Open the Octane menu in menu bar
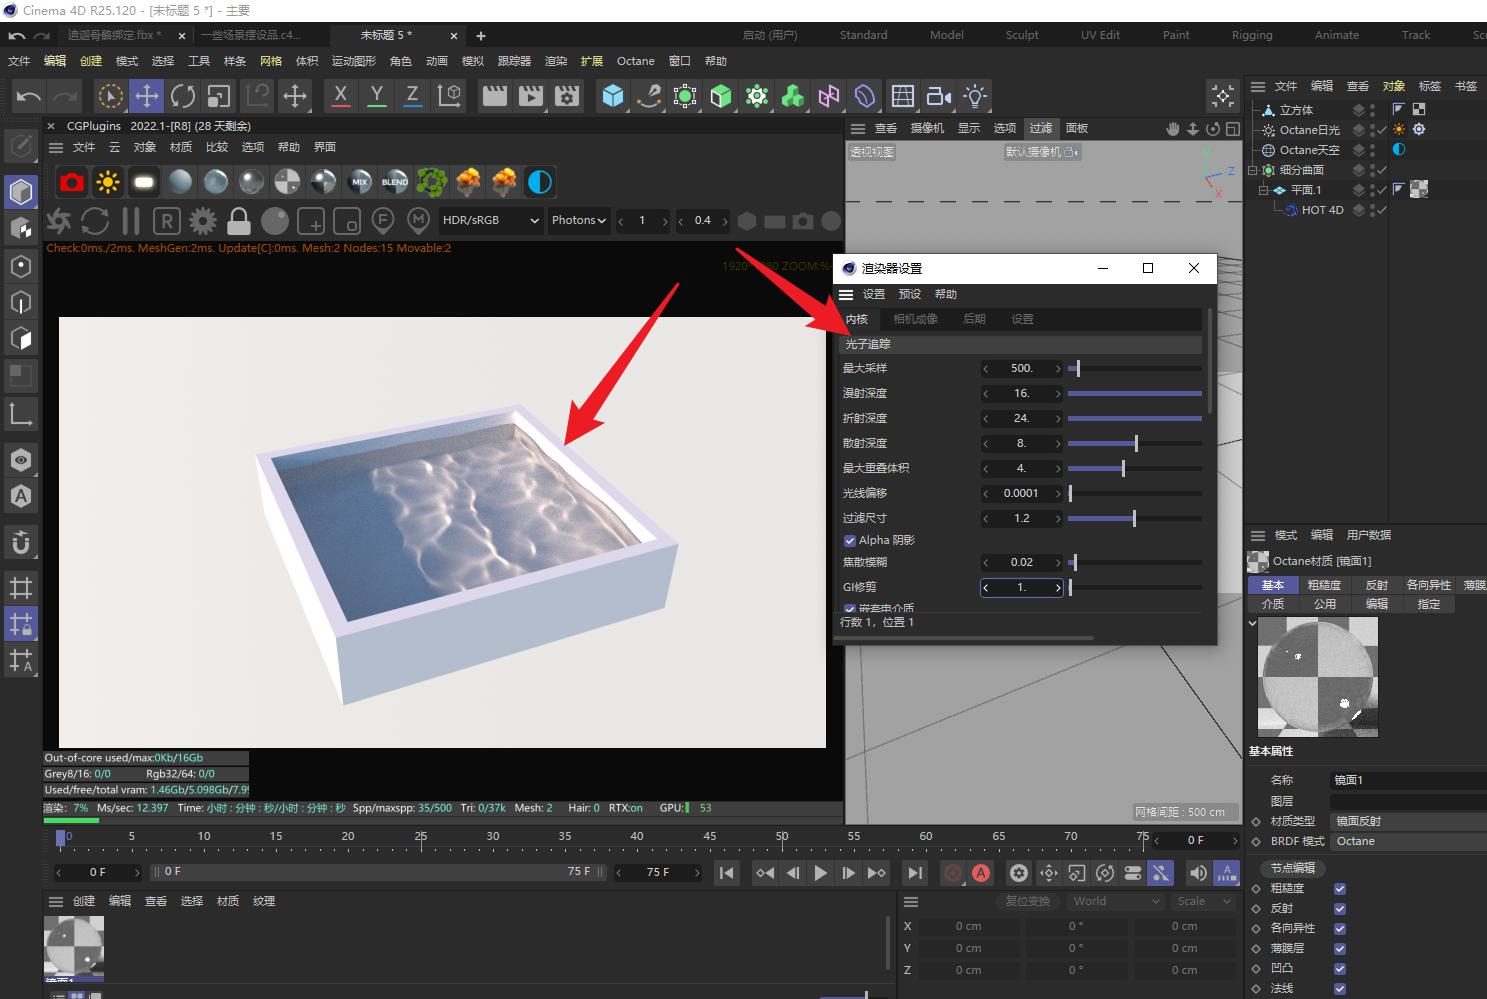The width and height of the screenshot is (1487, 999). [x=635, y=61]
